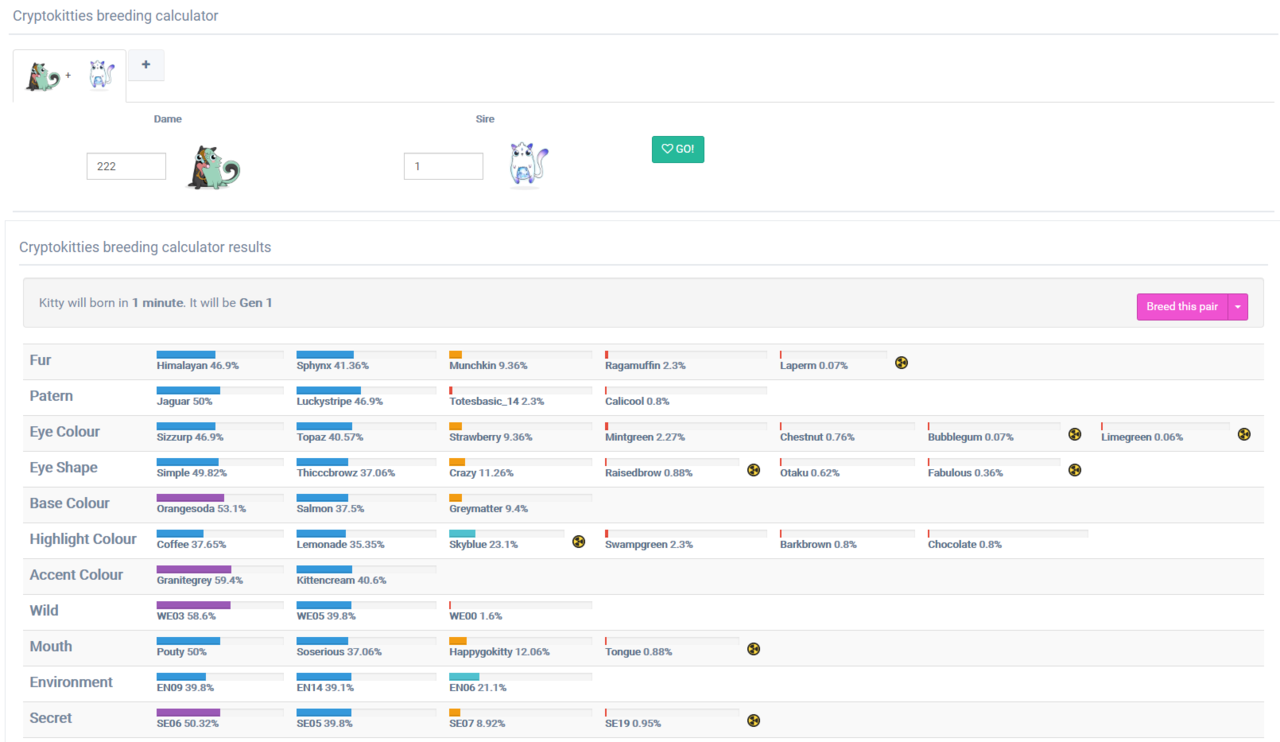The height and width of the screenshot is (742, 1280).
Task: Click the Sphynx 41.36% label
Action: pos(333,366)
